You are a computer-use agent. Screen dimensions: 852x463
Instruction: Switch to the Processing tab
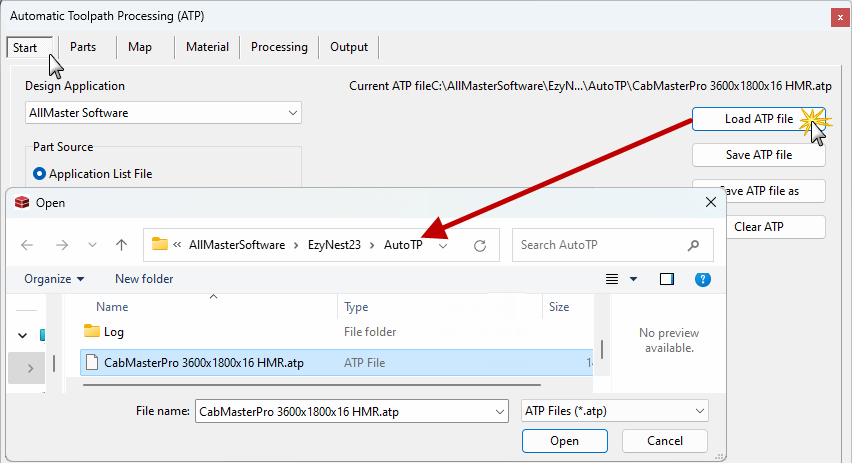279,47
